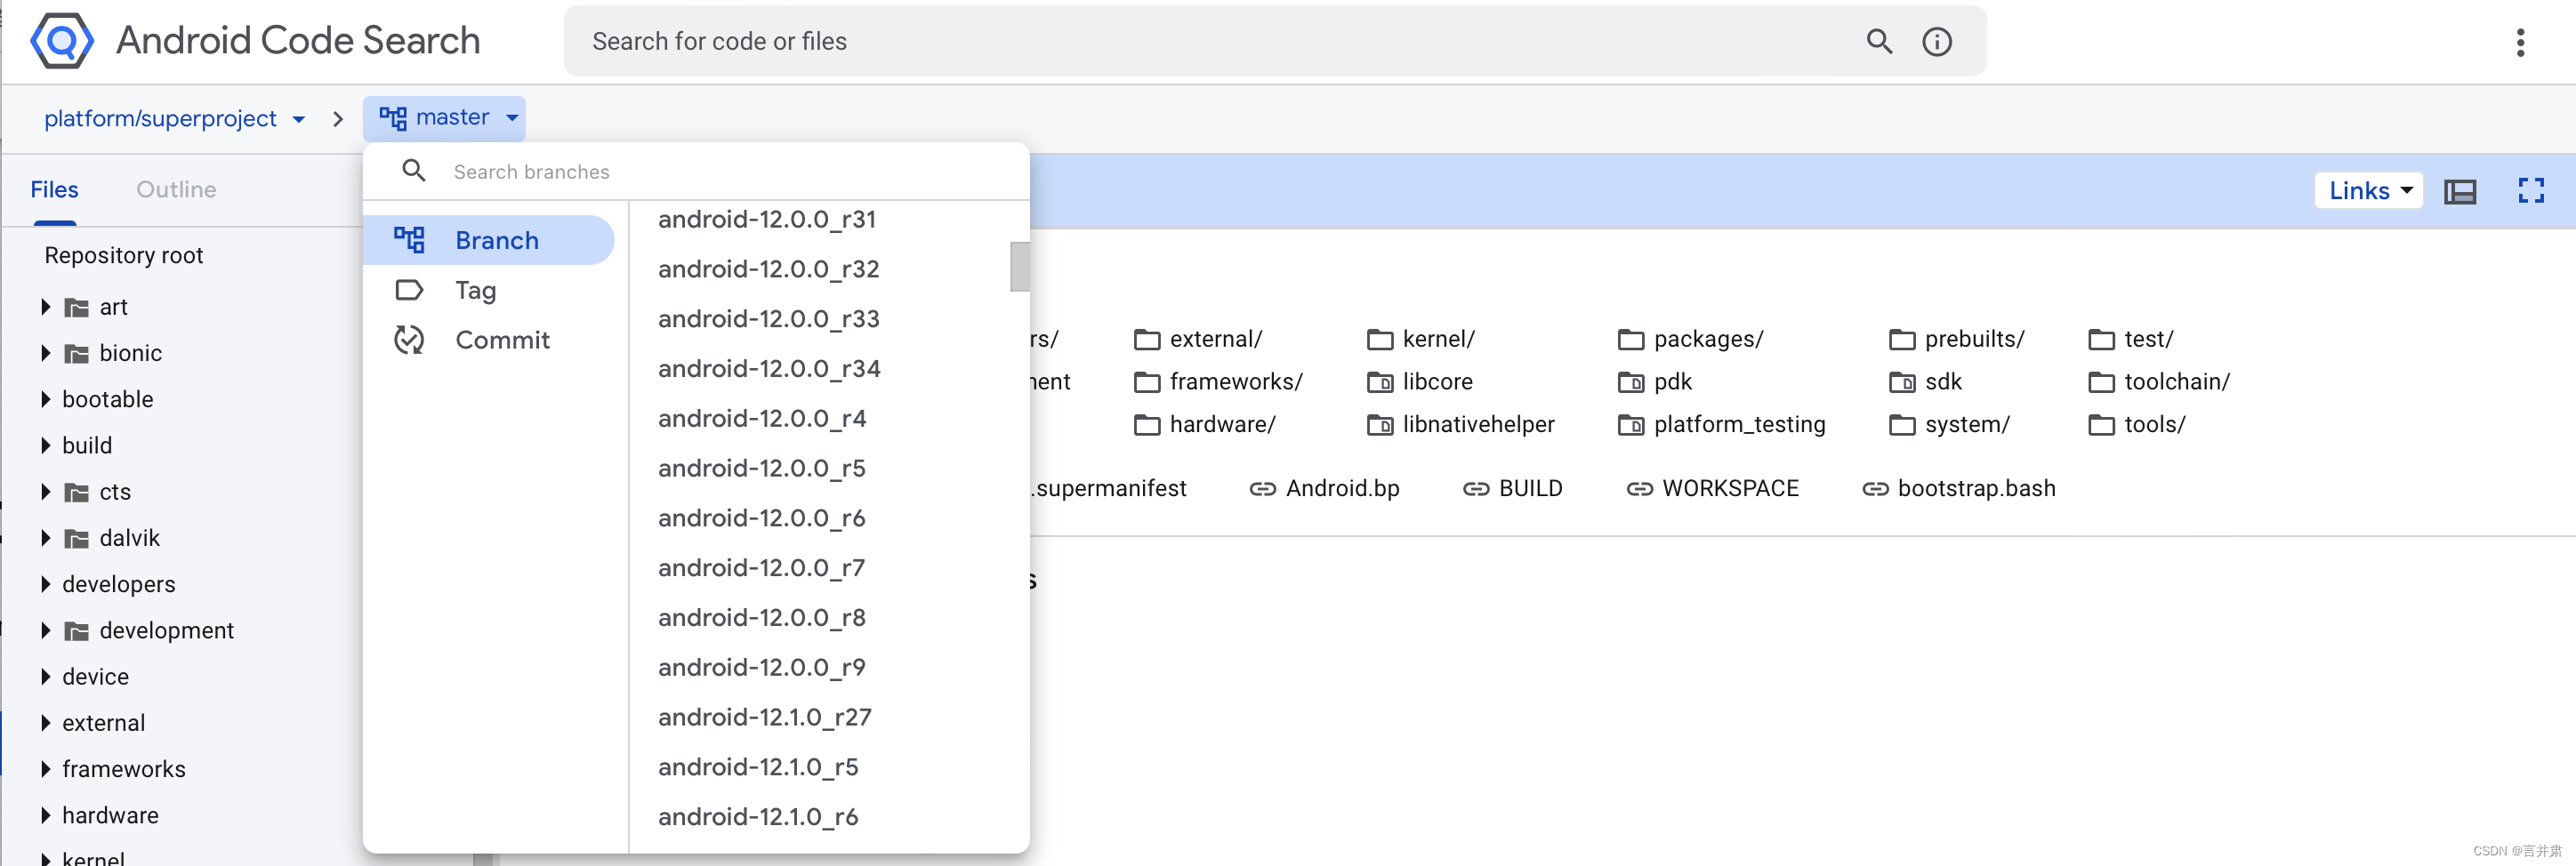
Task: Click the branch list scrollbar thumb
Action: 1019,267
